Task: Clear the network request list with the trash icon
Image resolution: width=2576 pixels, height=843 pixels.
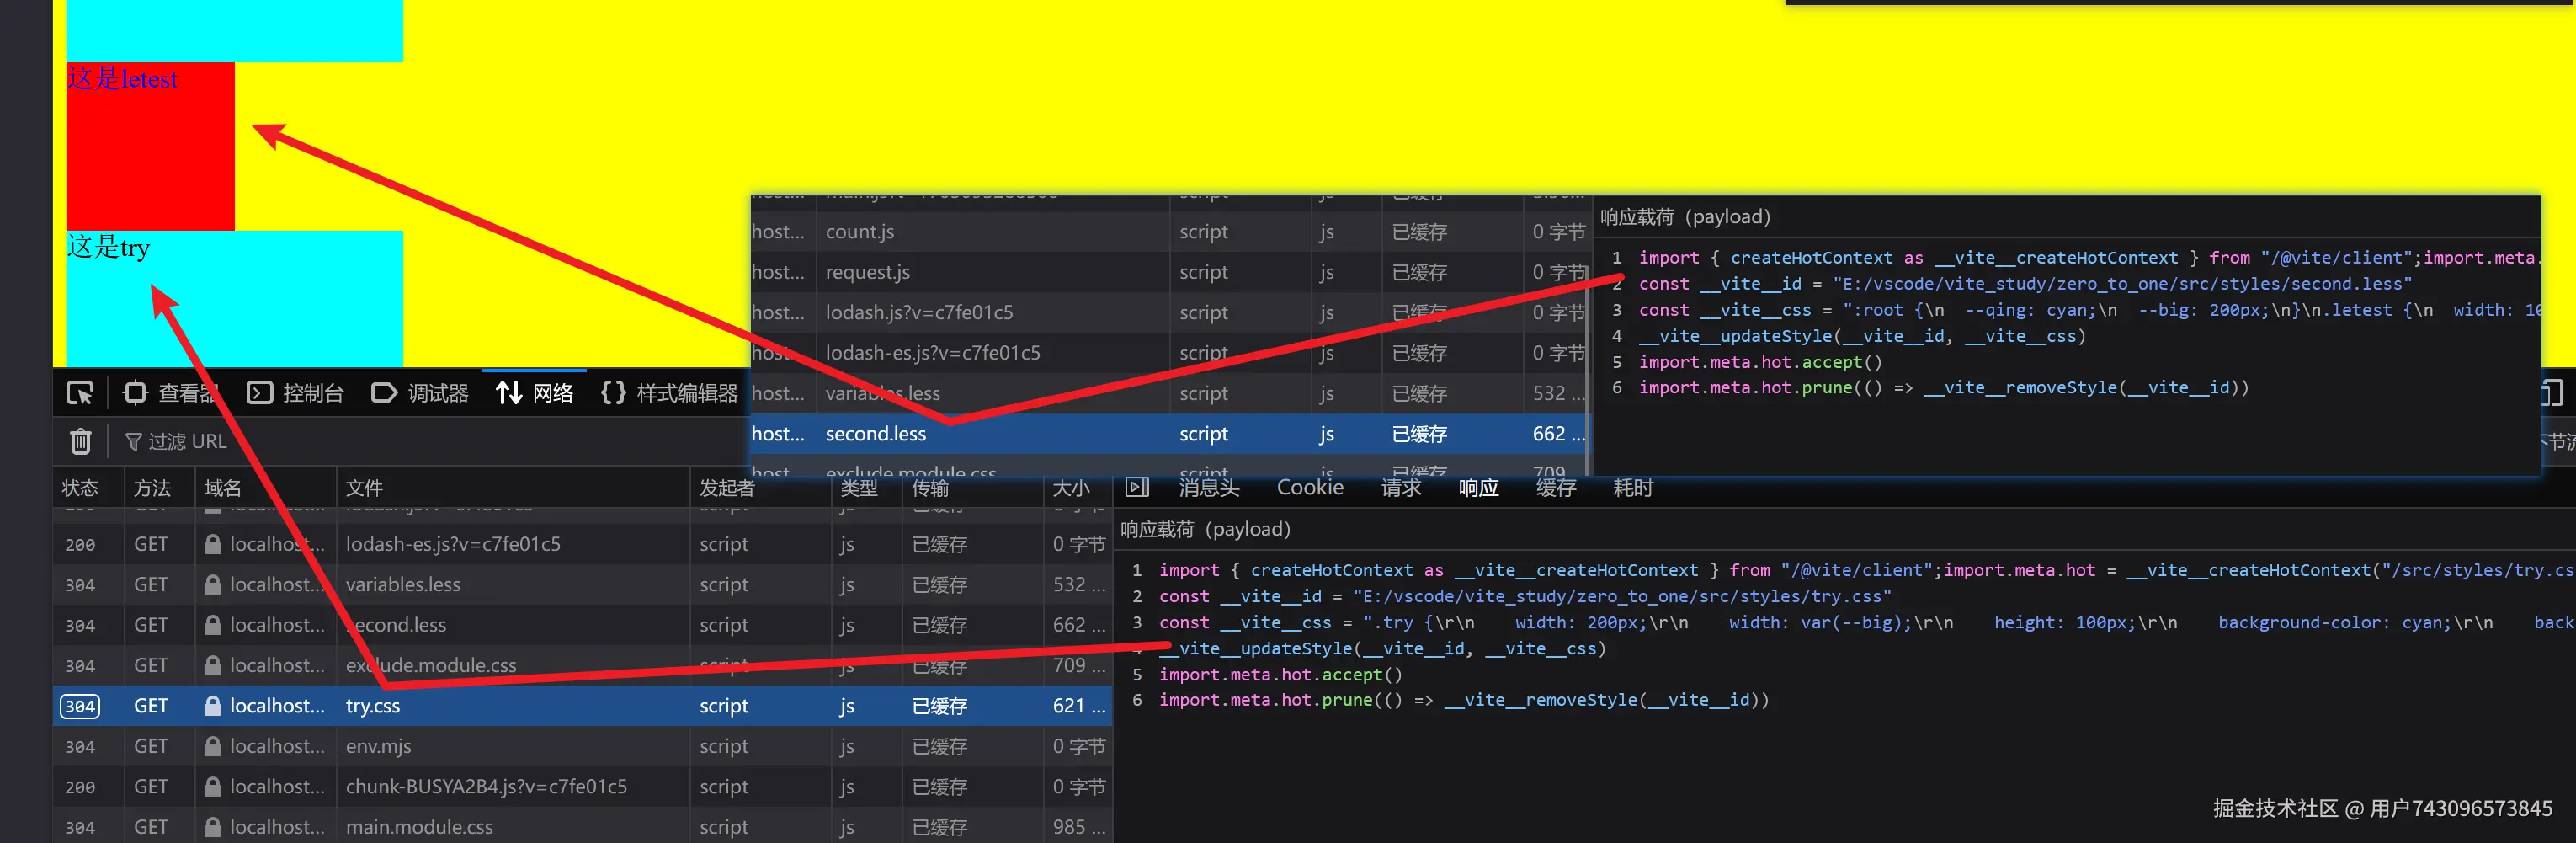Action: [81, 441]
